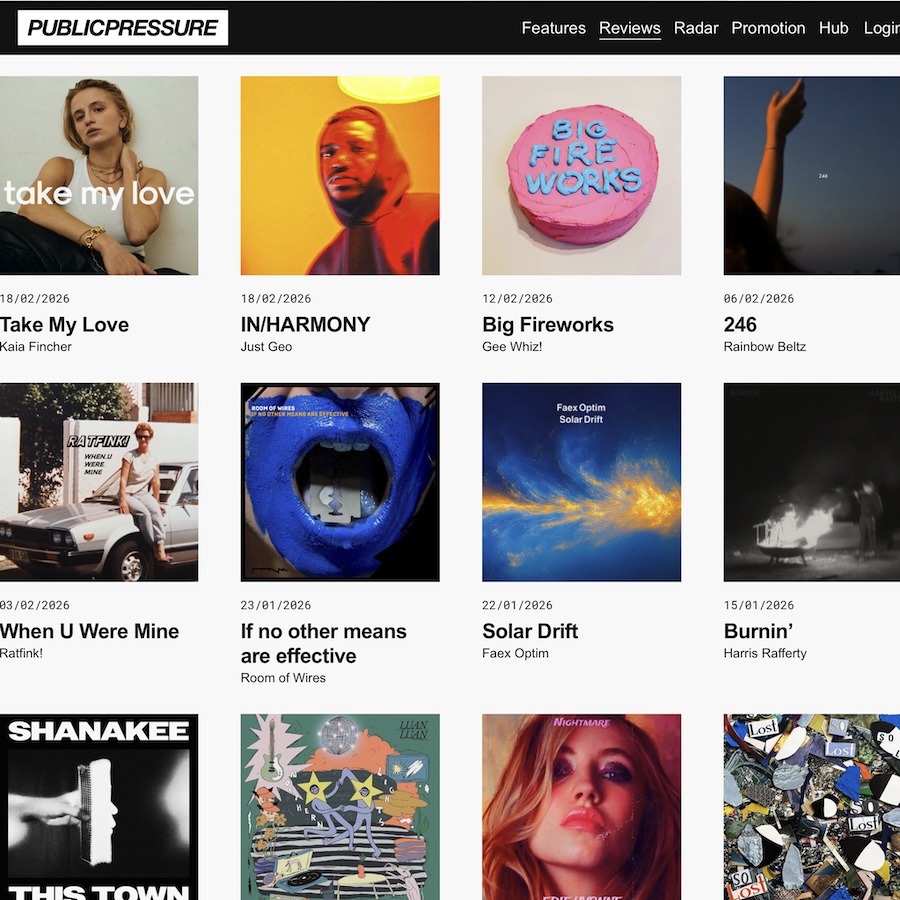The image size is (900, 900).
Task: Click the When U Were Mine title
Action: coord(90,631)
